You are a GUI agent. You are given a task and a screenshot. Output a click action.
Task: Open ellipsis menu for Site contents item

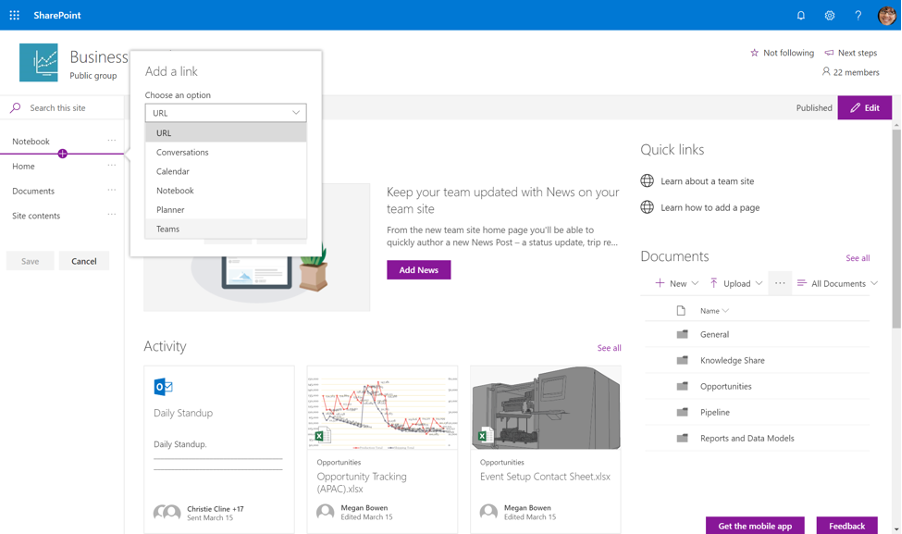(112, 215)
